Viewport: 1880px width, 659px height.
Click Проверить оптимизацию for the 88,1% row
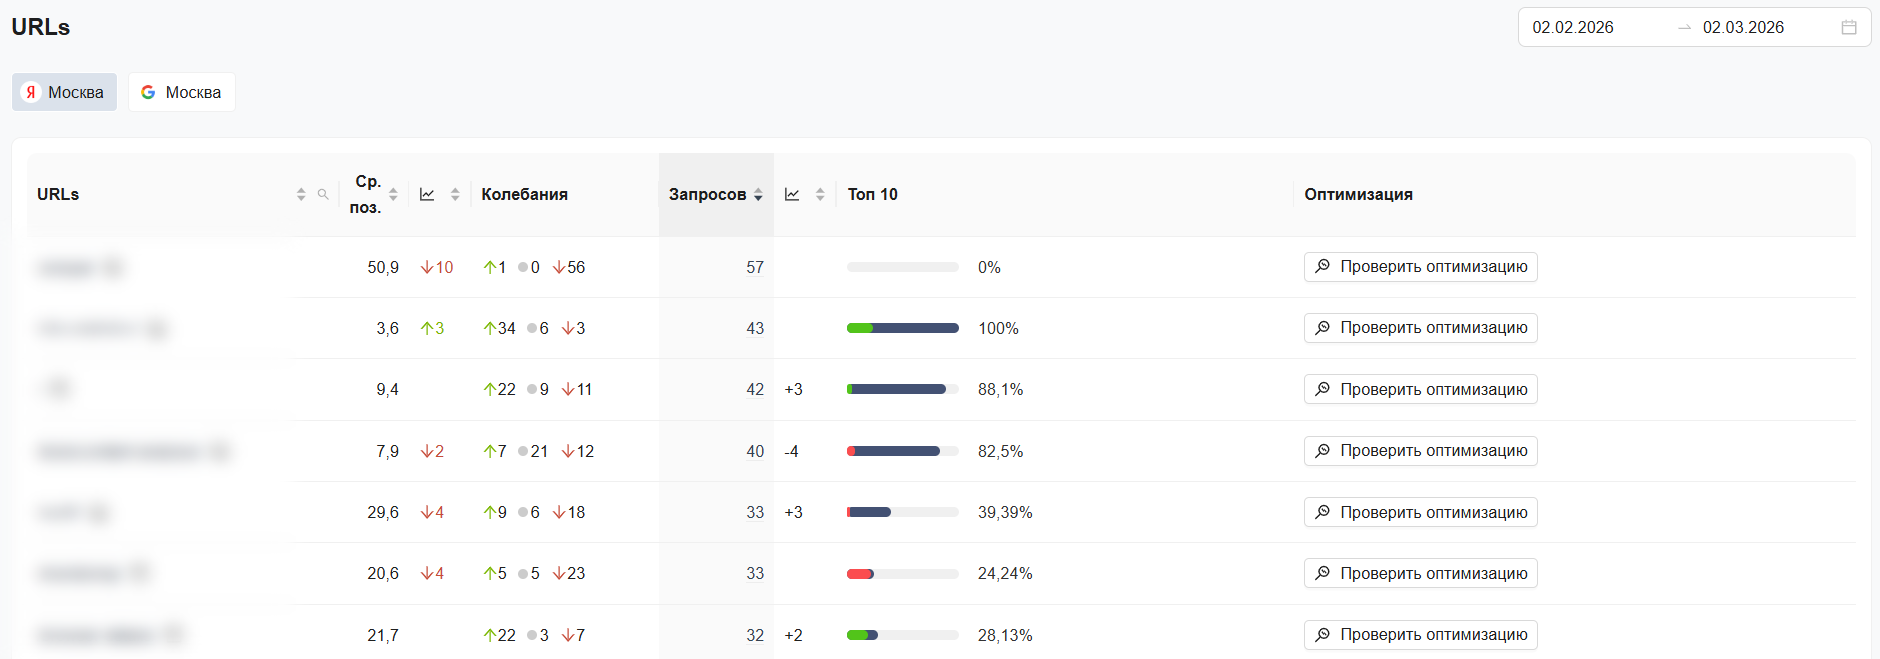pyautogui.click(x=1420, y=389)
